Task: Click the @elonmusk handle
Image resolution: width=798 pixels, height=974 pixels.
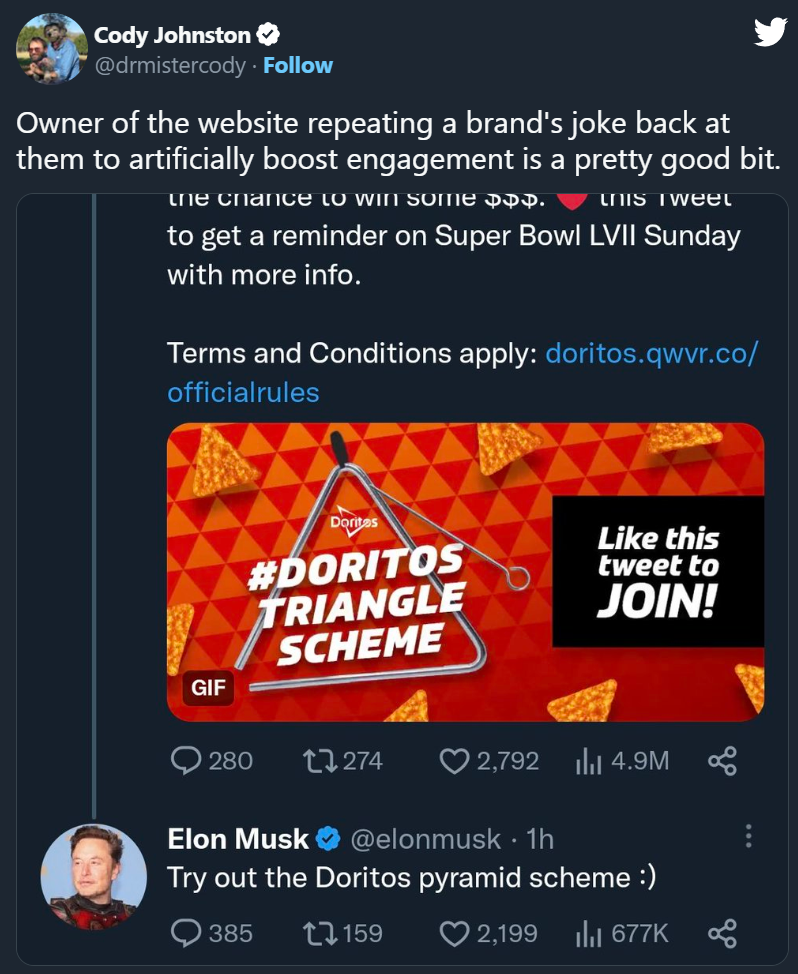Action: [x=424, y=839]
